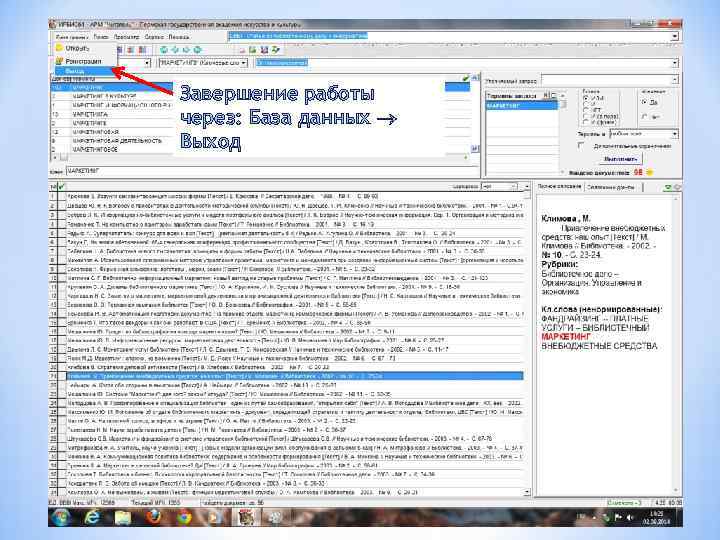The width and height of the screenshot is (720, 540).
Task: Switch to the Связанные данные tab
Action: (611, 187)
